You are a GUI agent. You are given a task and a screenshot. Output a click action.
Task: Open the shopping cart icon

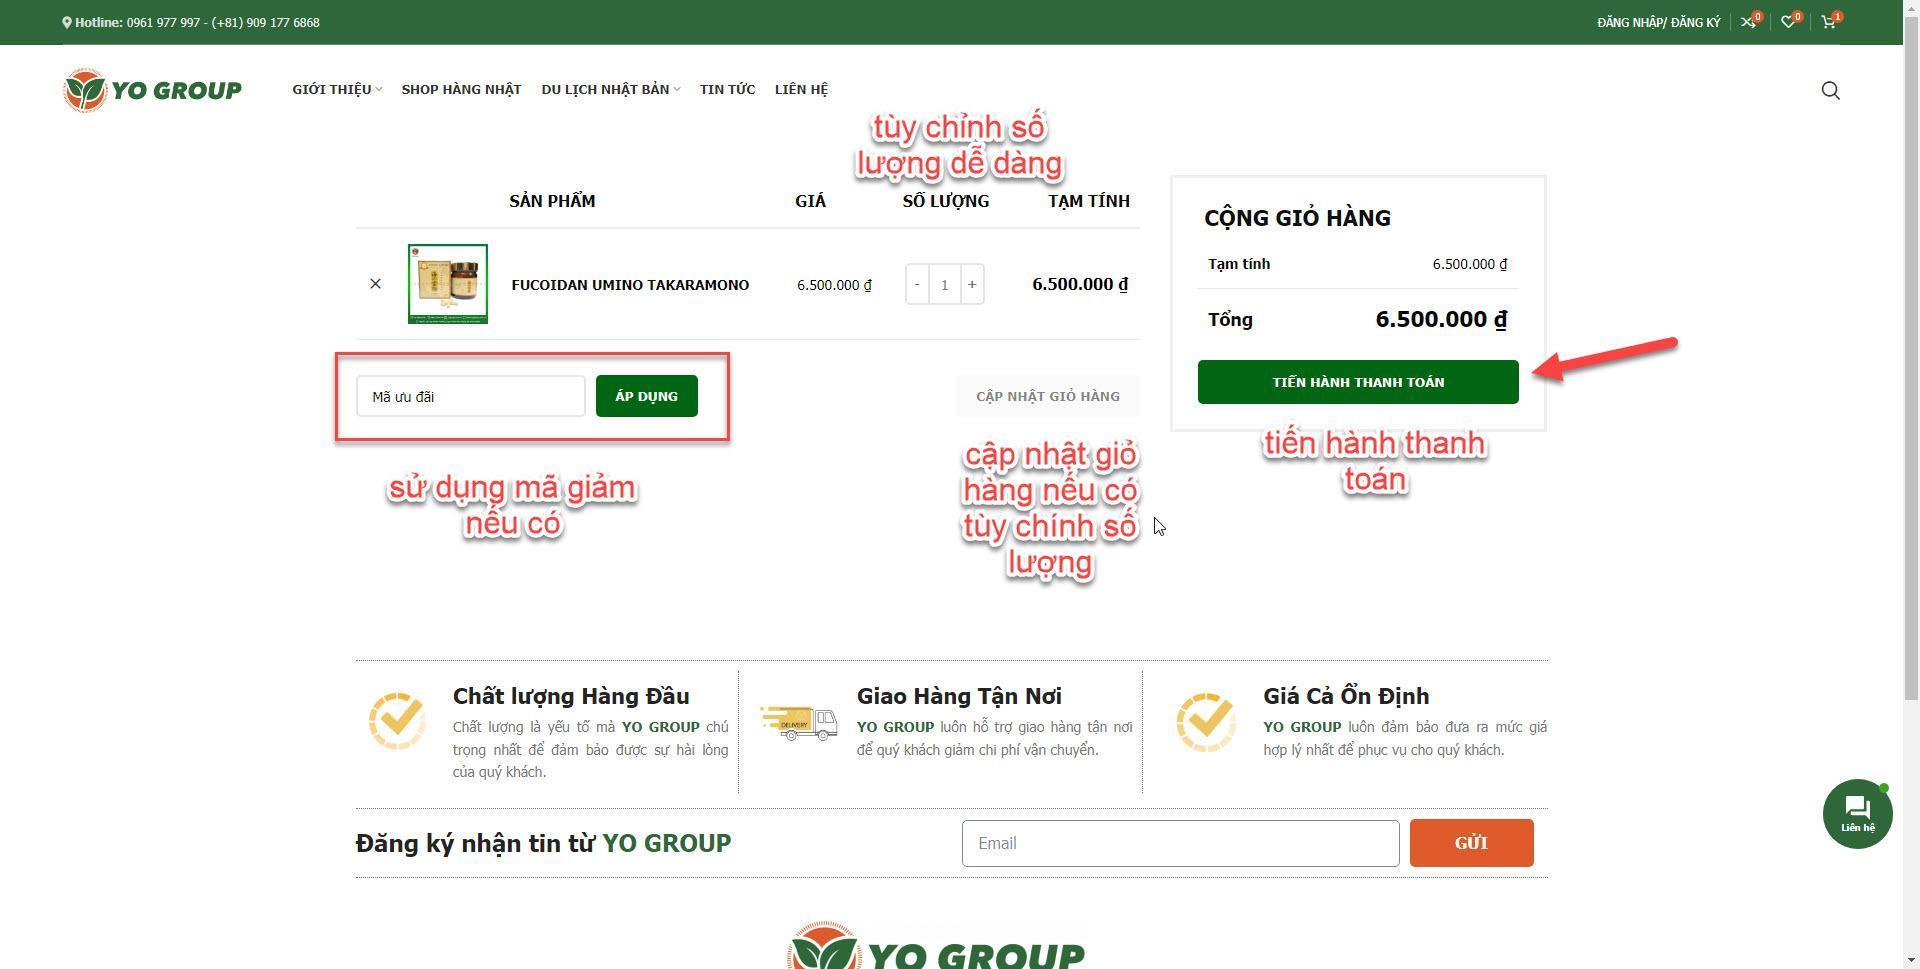tap(1829, 22)
